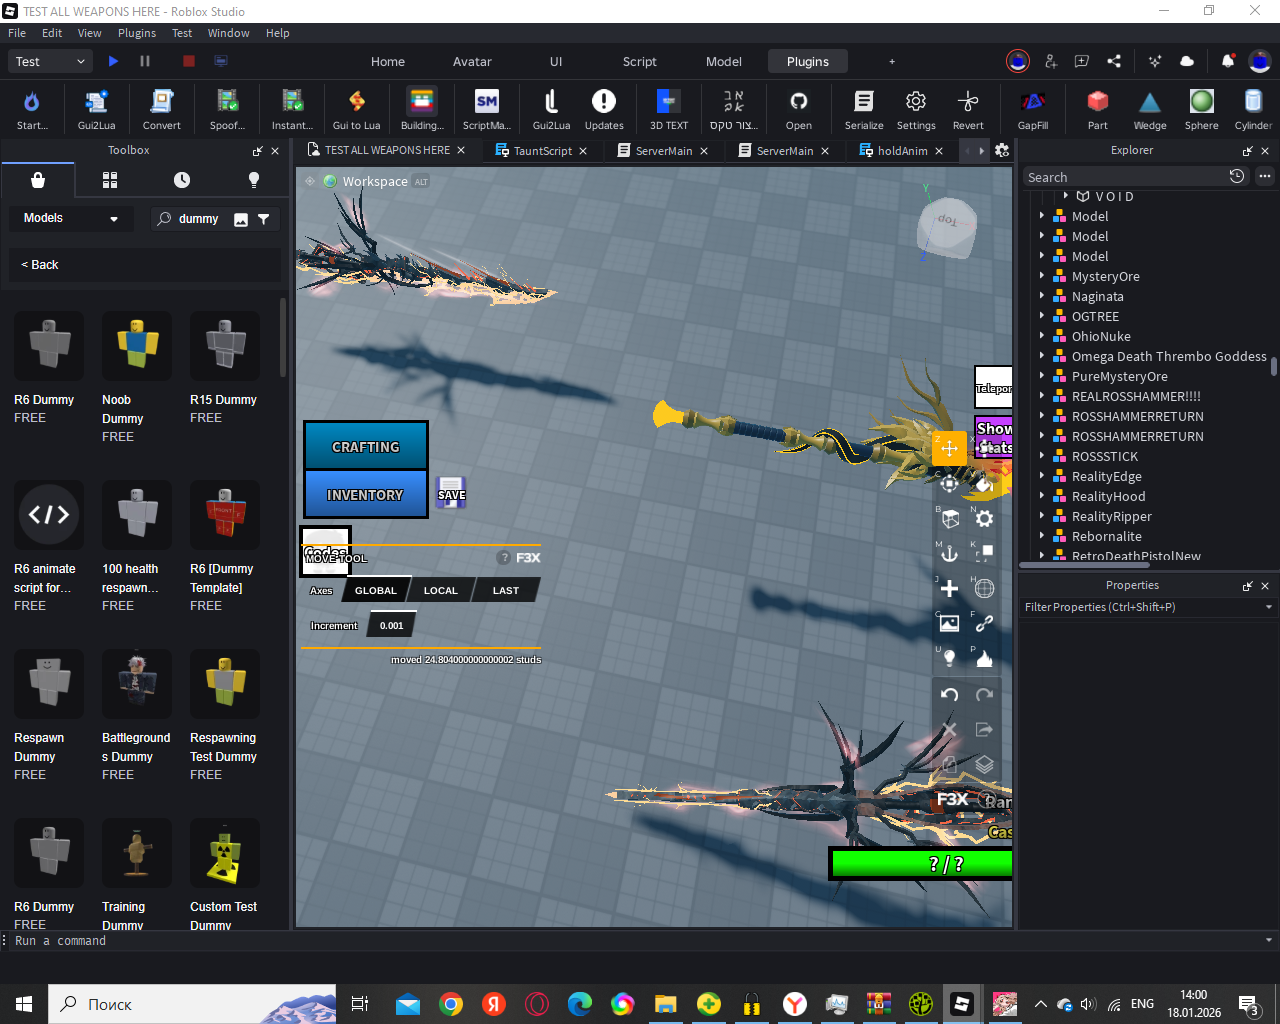Click the Revert plugin icon
The width and height of the screenshot is (1280, 1024).
click(968, 109)
